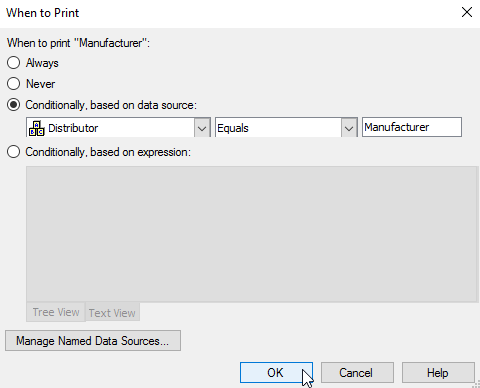The width and height of the screenshot is (480, 388).
Task: Click the Cancel button
Action: tap(357, 372)
